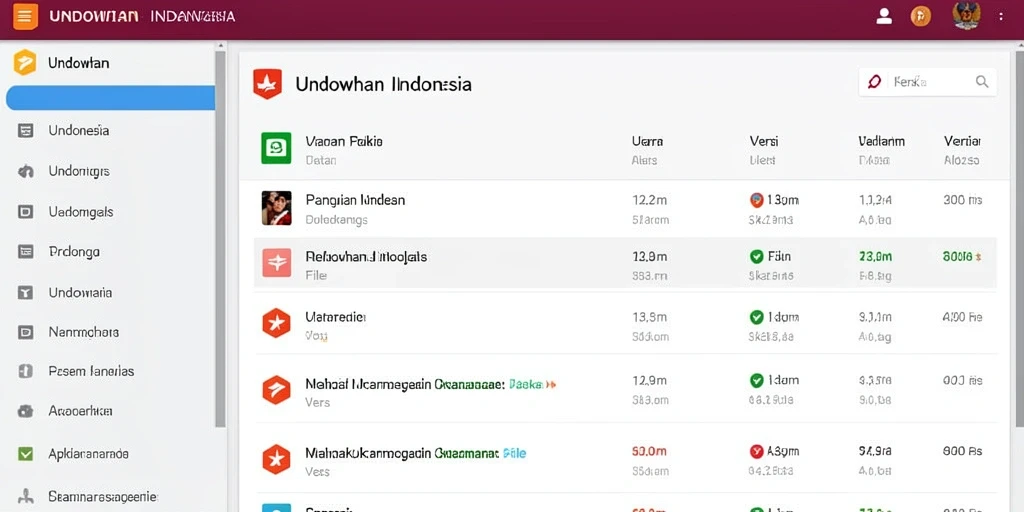Screen dimensions: 1024x512
Task: Open the Garuda emblem avatar
Action: (966, 16)
